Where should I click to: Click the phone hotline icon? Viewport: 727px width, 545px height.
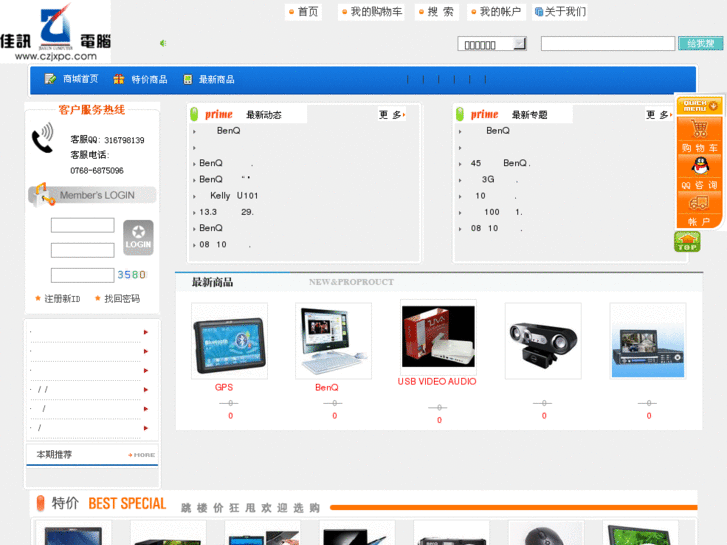[x=43, y=138]
